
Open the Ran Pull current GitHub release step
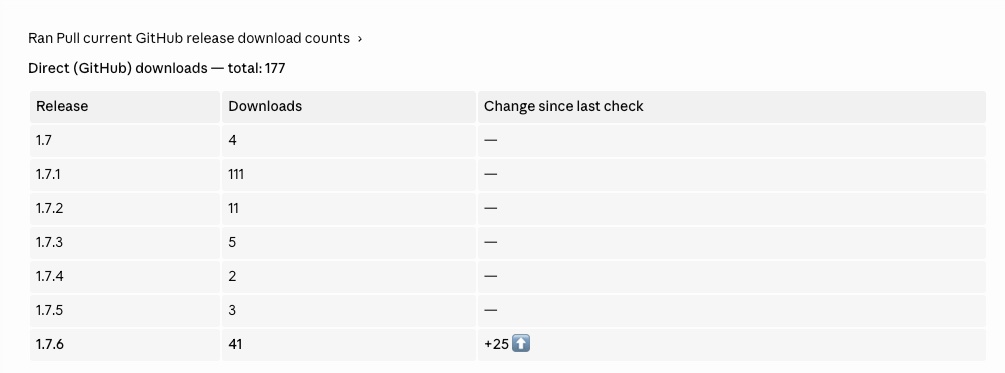point(189,38)
